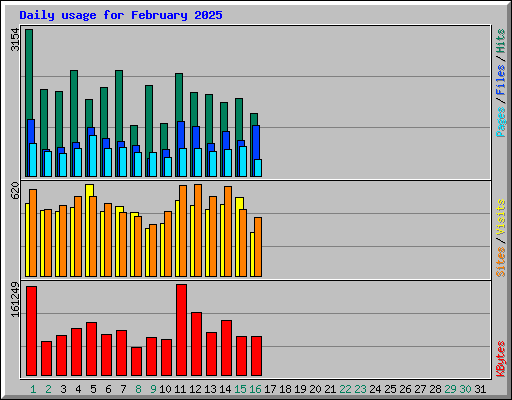Click the 'Daily usage for February 2025' title
Screen dimensions: 512x400
tap(121, 15)
